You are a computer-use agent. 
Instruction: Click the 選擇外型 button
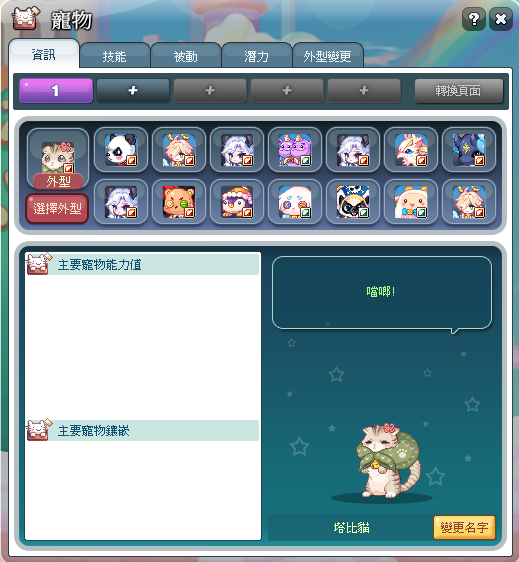click(x=57, y=209)
